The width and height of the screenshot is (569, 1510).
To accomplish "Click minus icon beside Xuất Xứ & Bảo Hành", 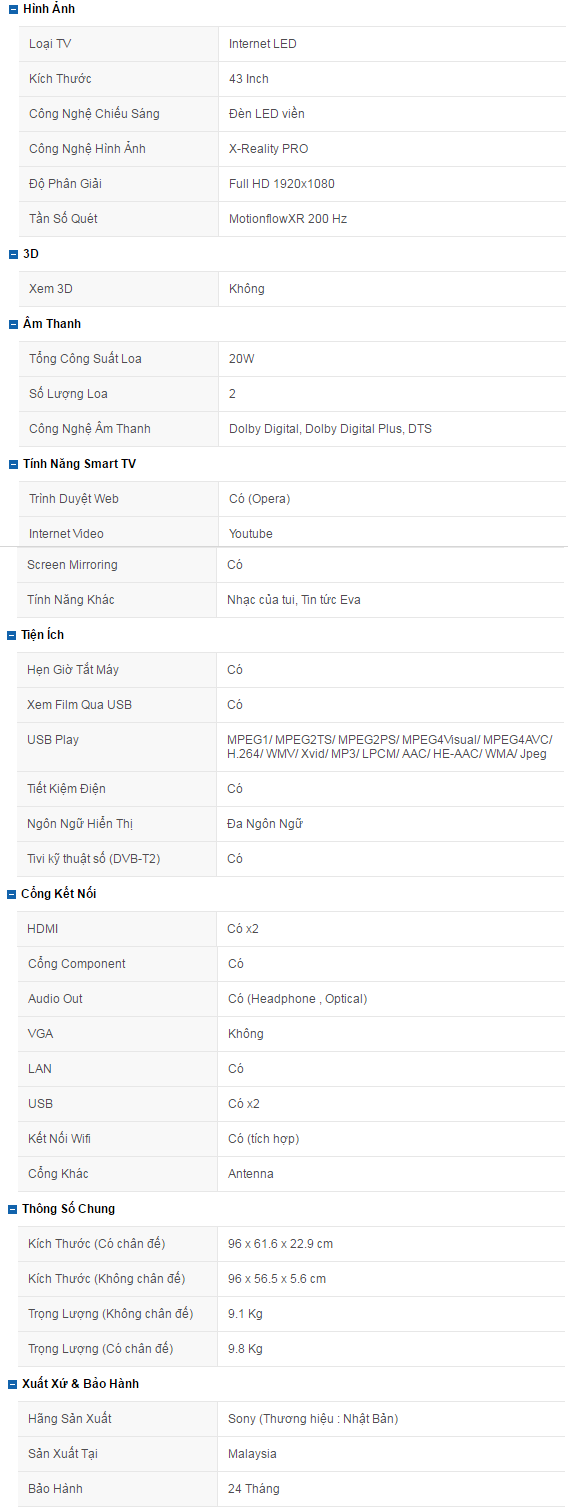I will (13, 1384).
